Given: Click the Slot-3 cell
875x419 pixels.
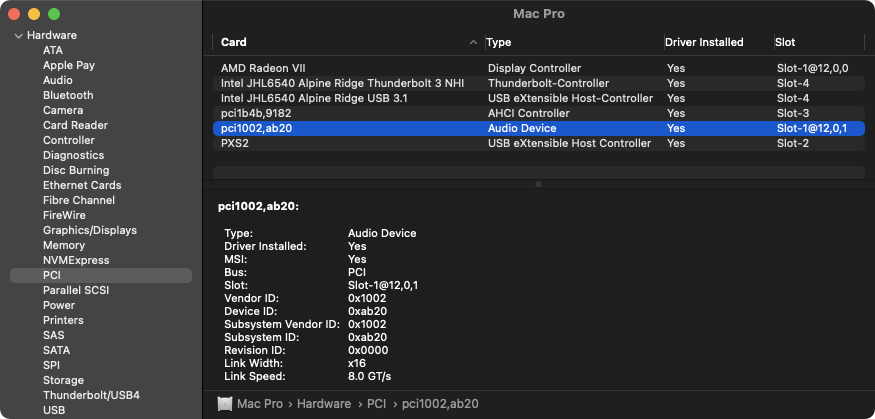Looking at the screenshot, I should click(793, 114).
